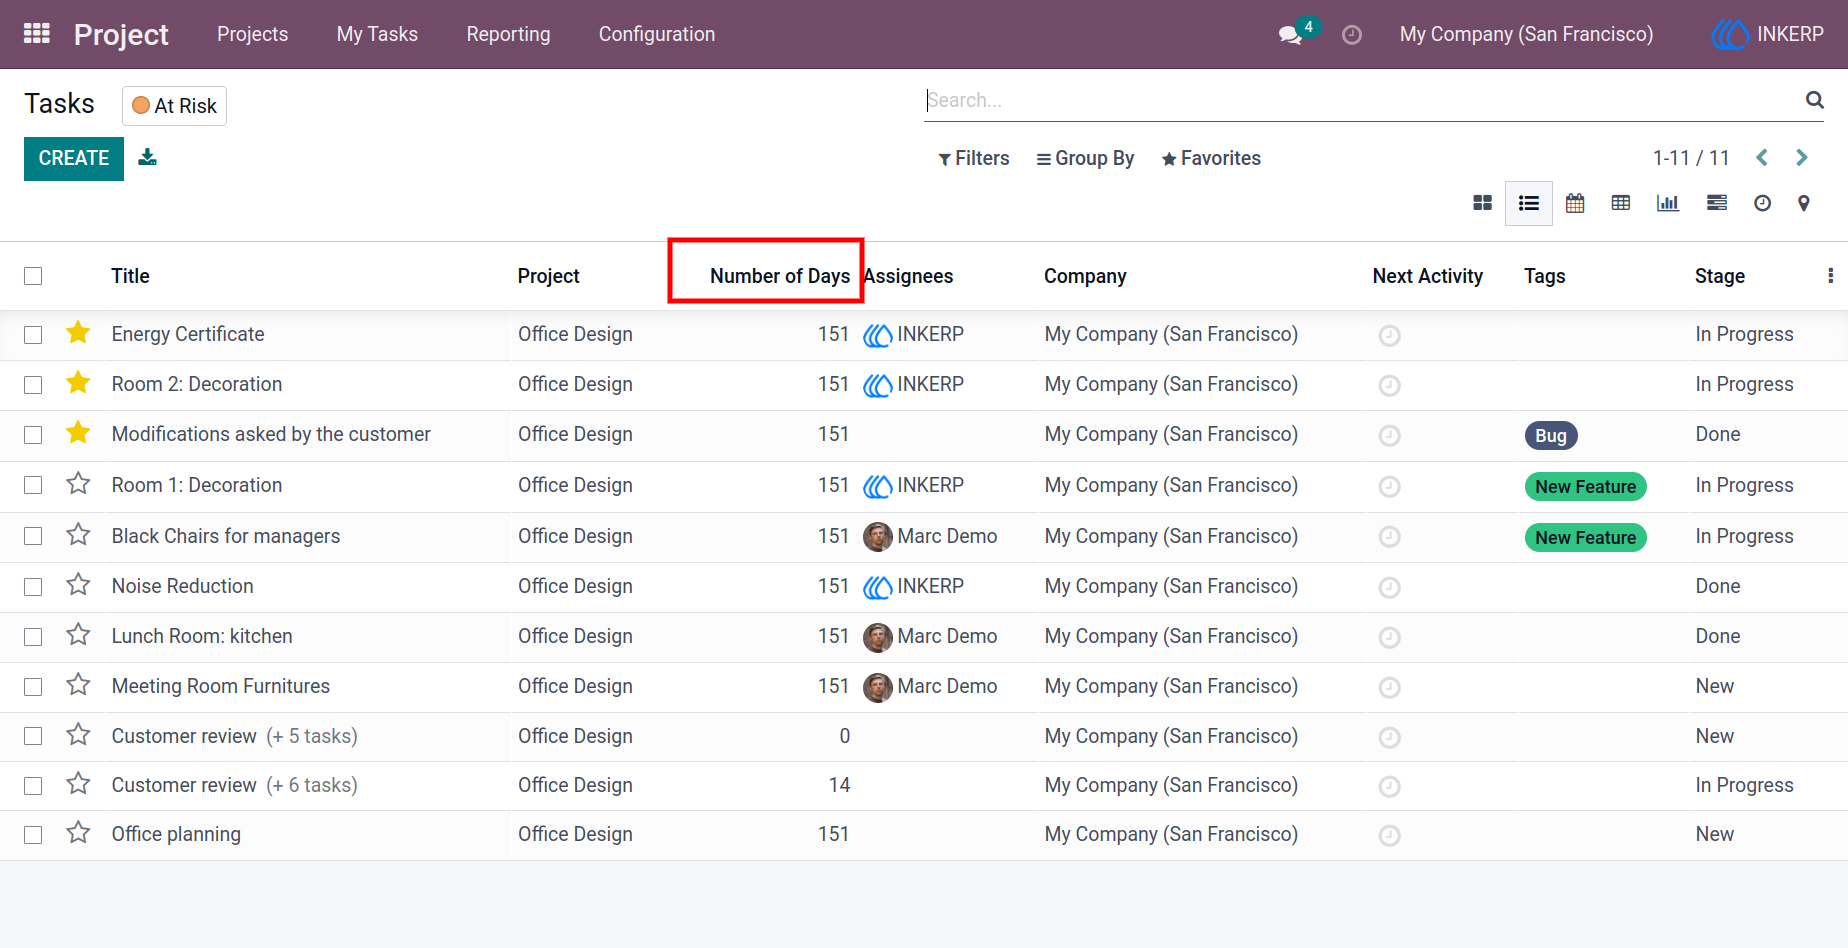The height and width of the screenshot is (948, 1848).
Task: Switch to Activity view
Action: point(1762,203)
